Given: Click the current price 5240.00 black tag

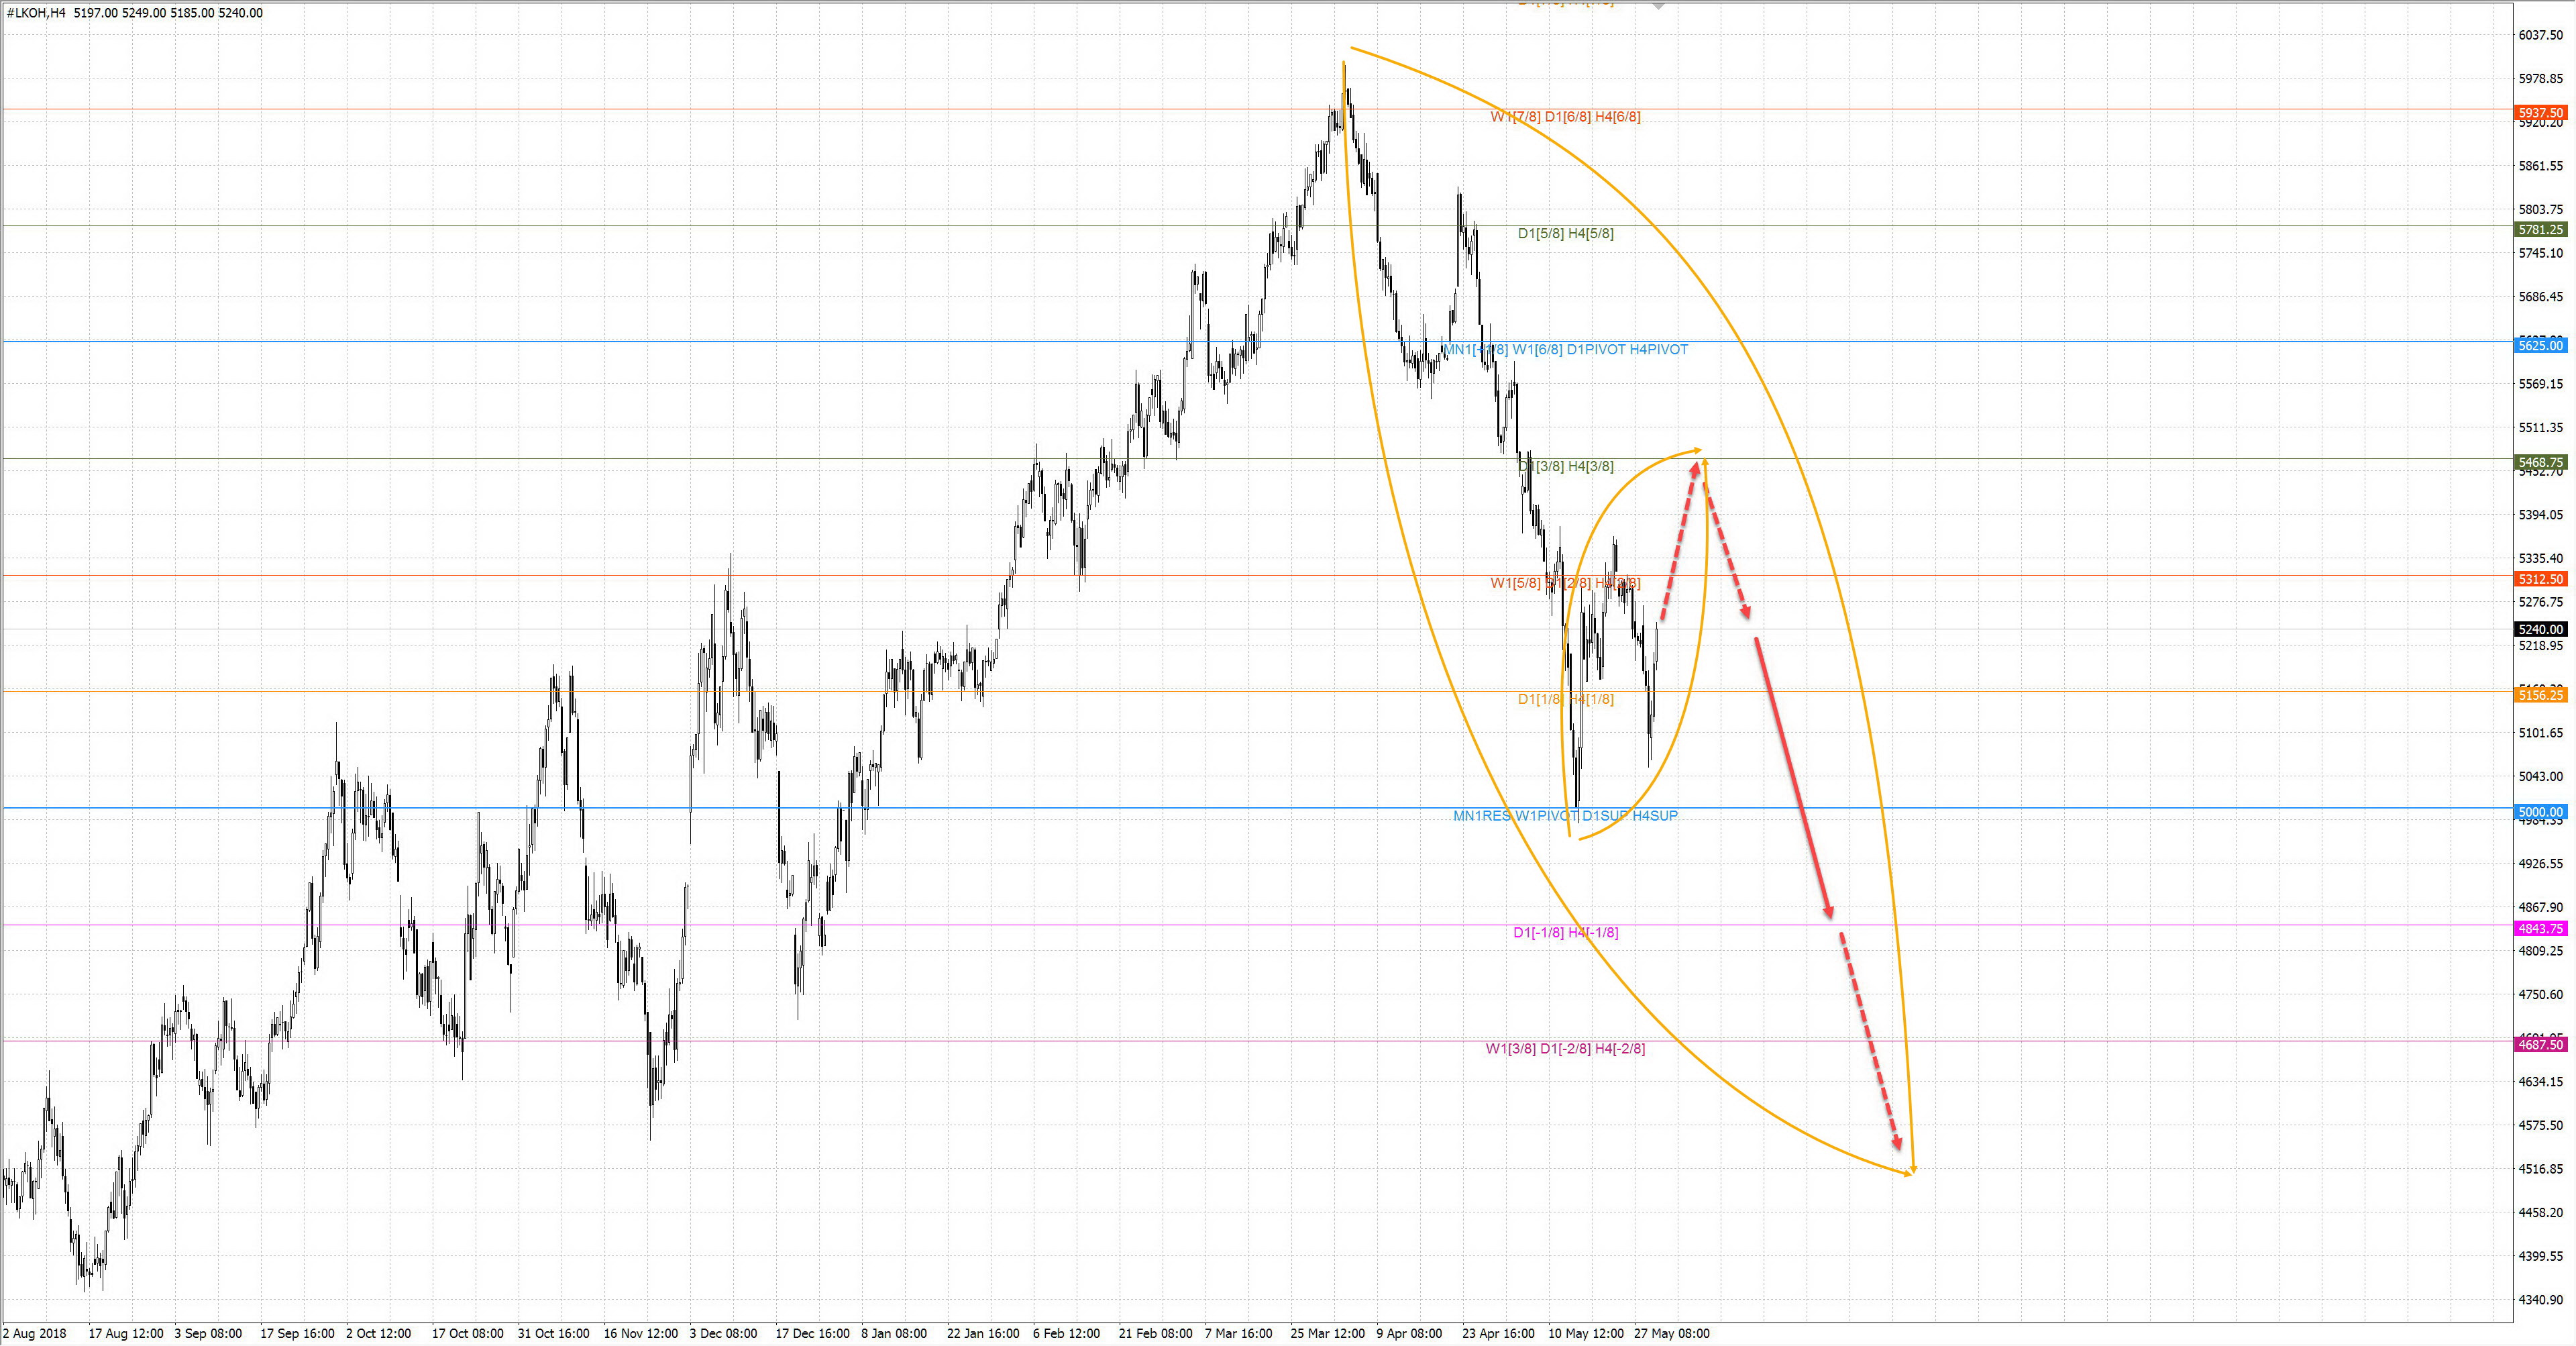Looking at the screenshot, I should click(x=2540, y=629).
